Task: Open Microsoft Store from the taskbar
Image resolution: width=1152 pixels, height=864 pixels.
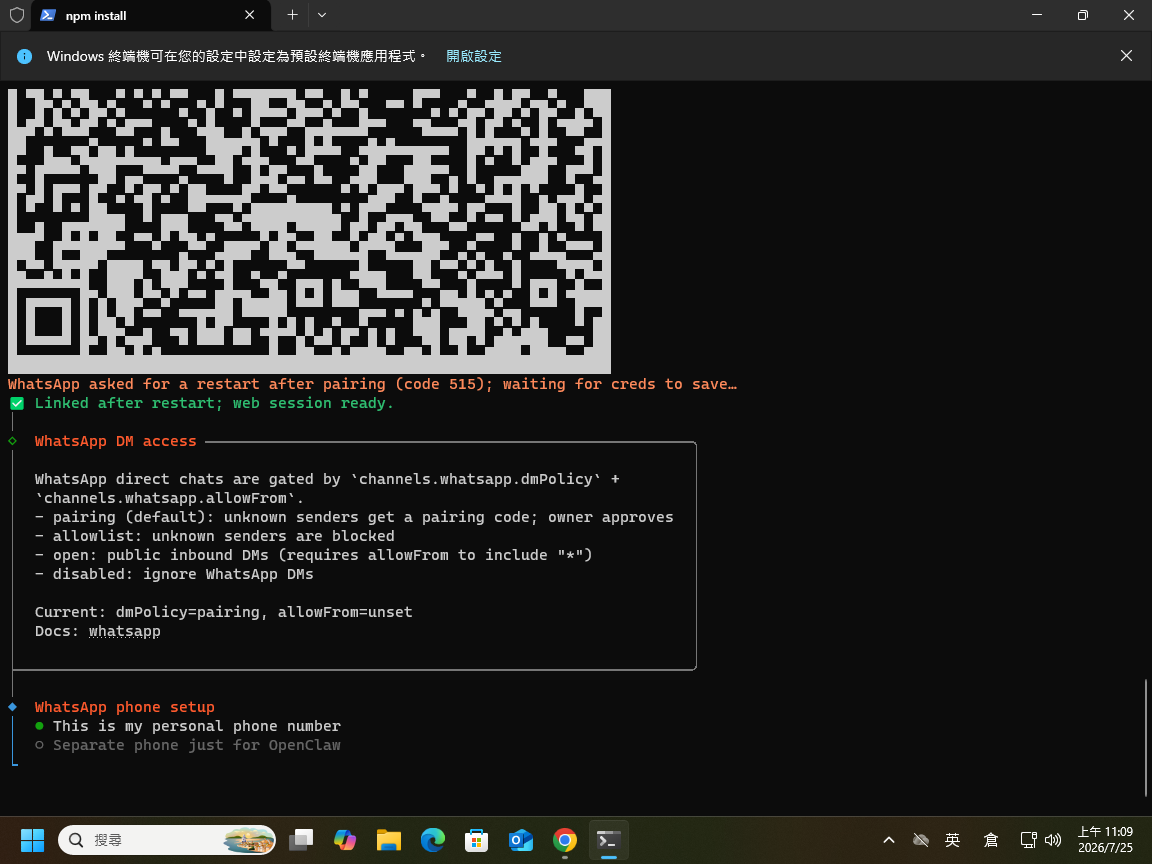Action: (x=477, y=840)
